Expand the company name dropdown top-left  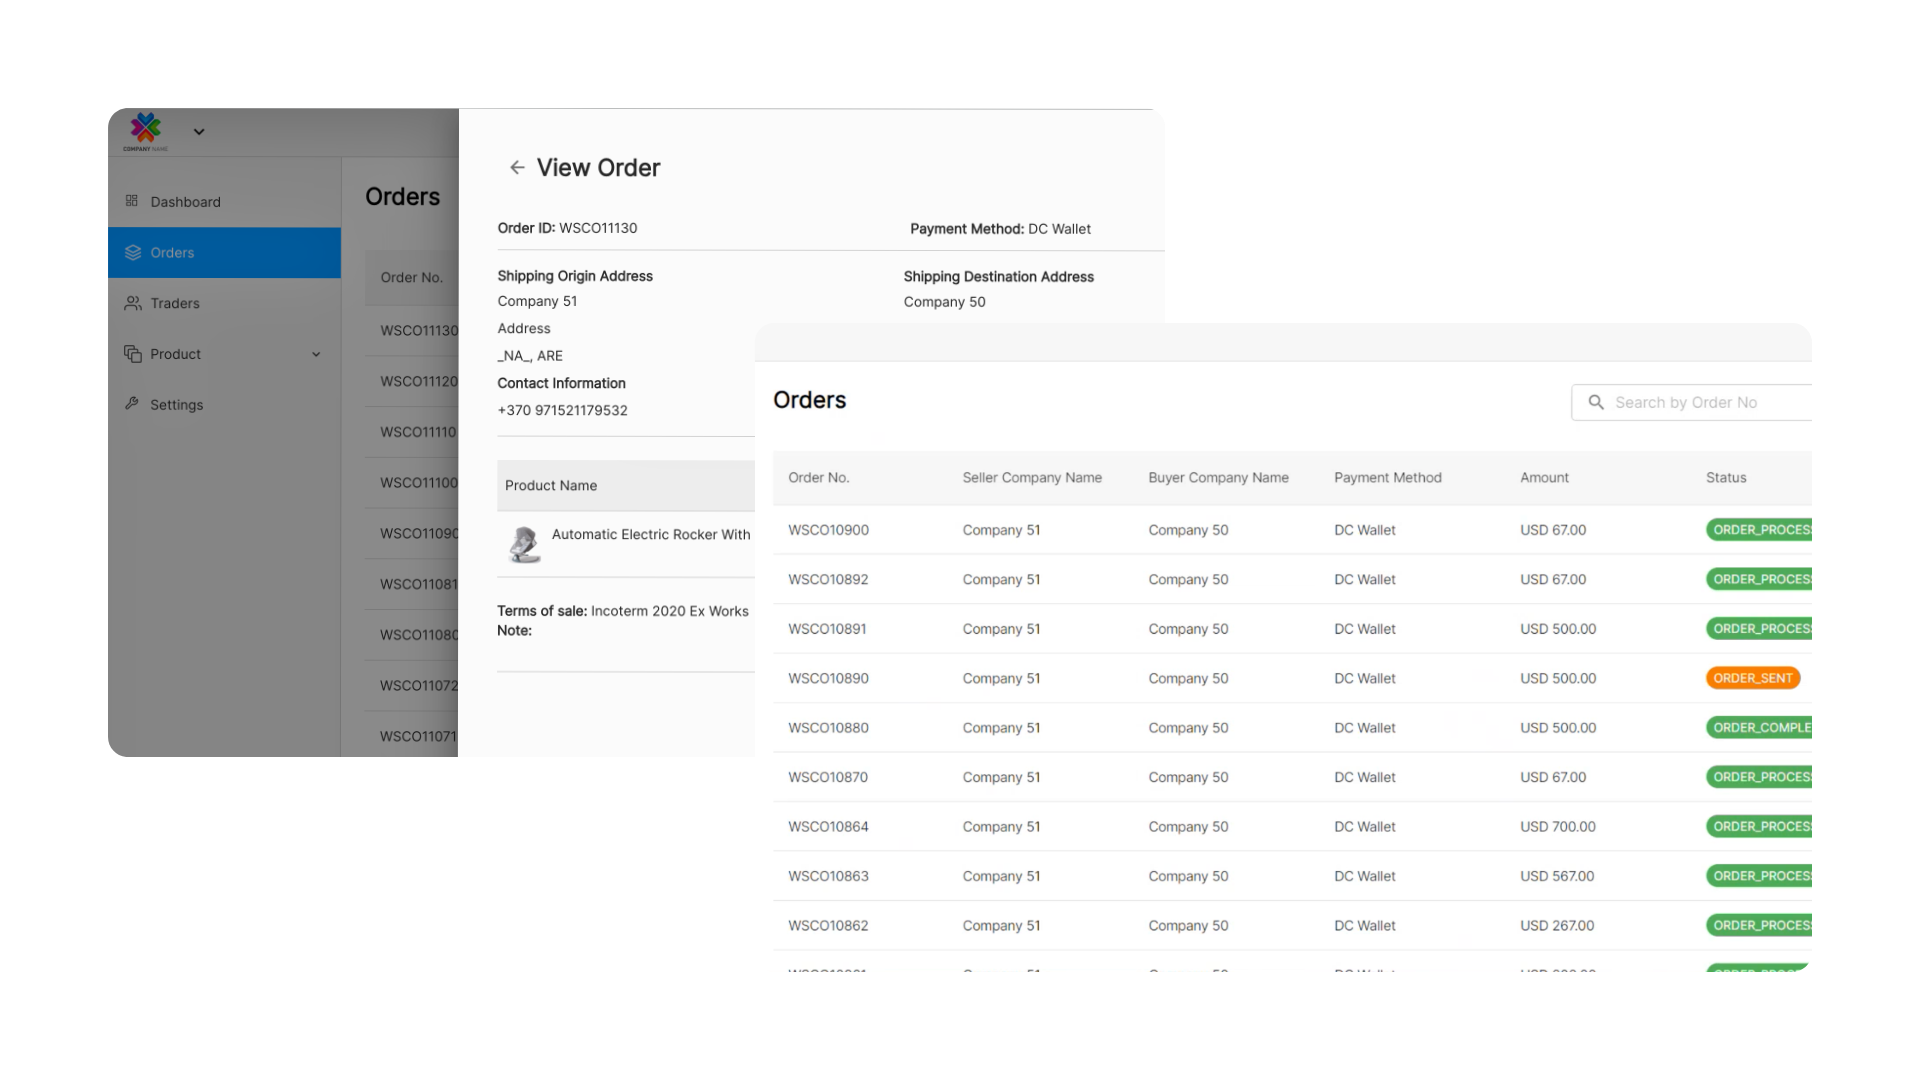199,131
